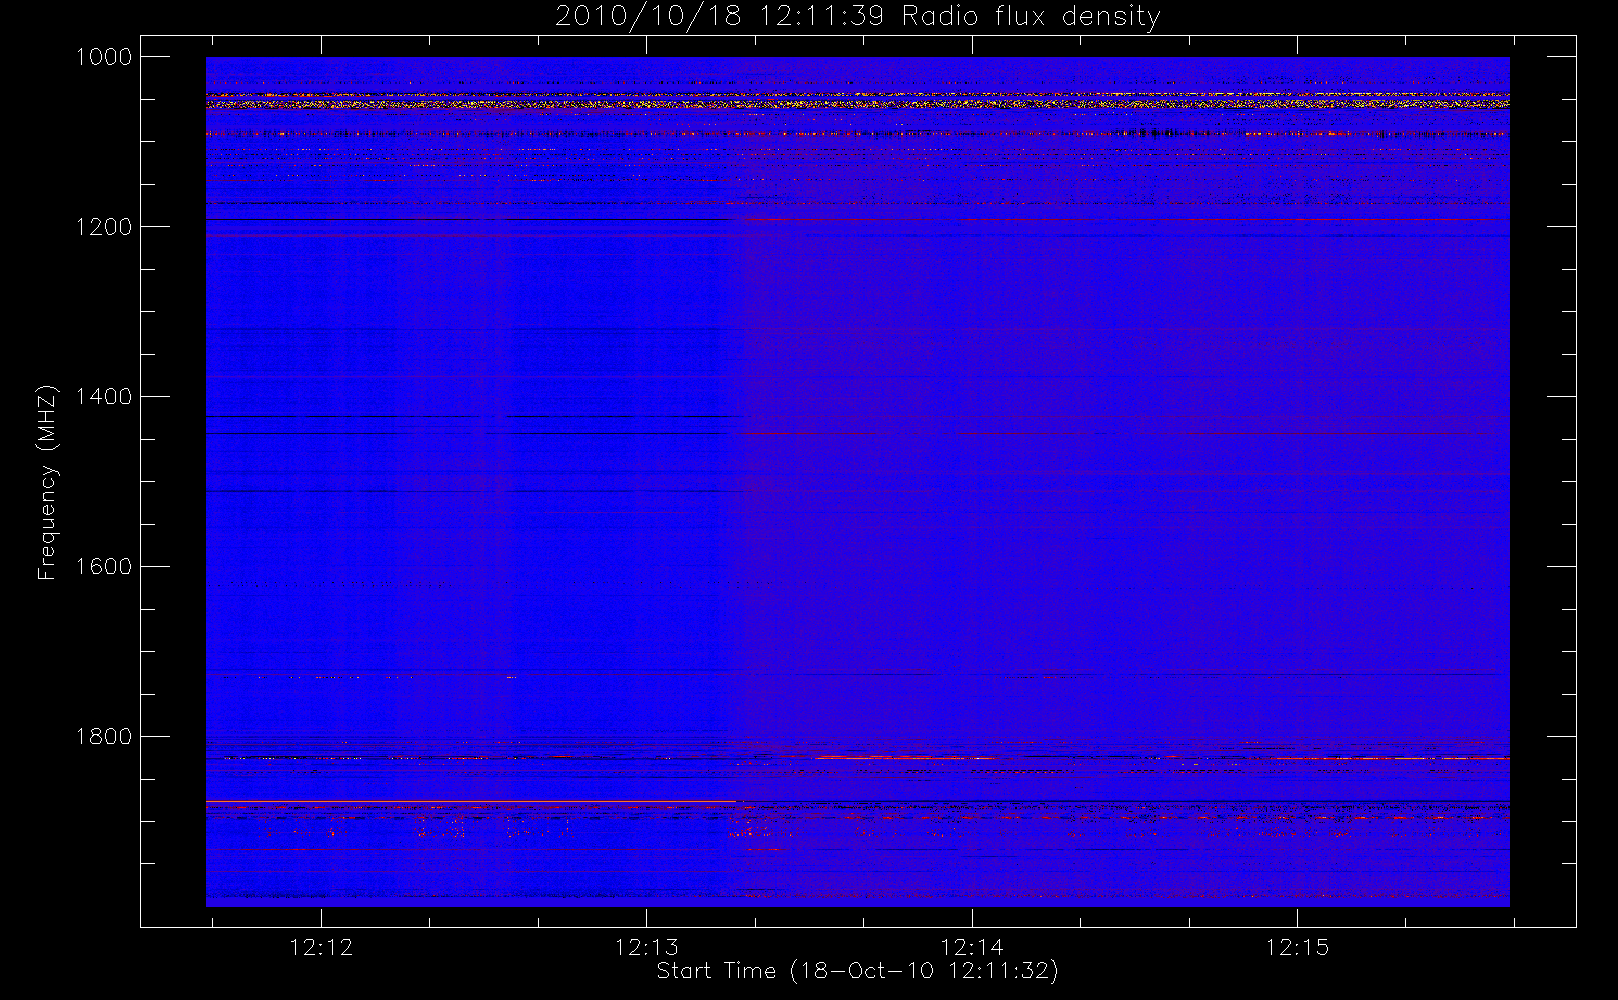Click the plot title "2010/10/18 12:11:39 Radio flux density"

pos(858,17)
